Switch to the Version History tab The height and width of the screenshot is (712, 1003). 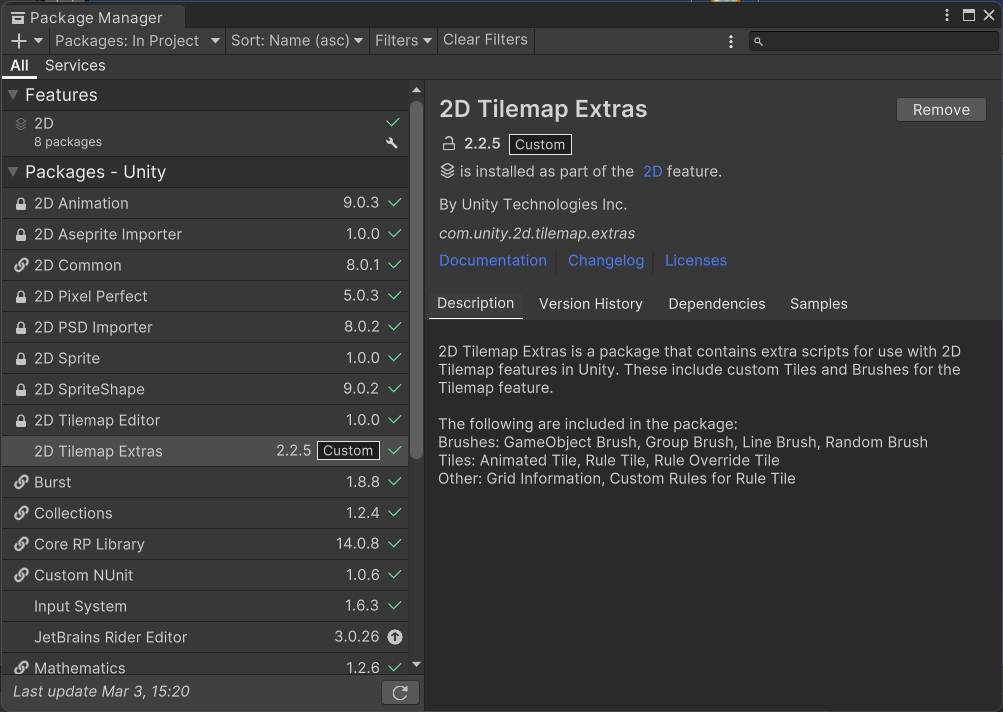point(590,304)
